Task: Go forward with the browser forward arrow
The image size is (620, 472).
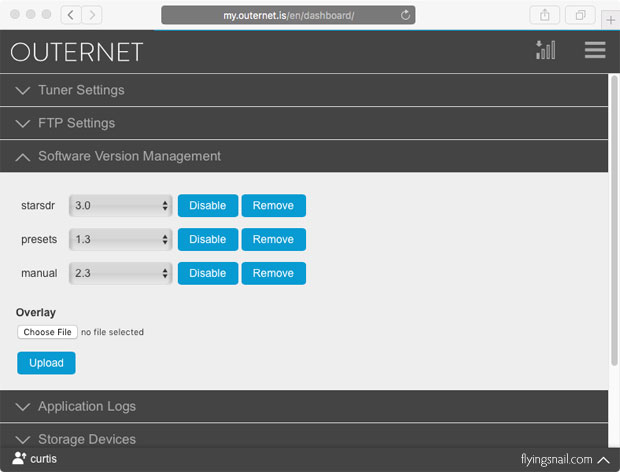Action: coord(92,15)
